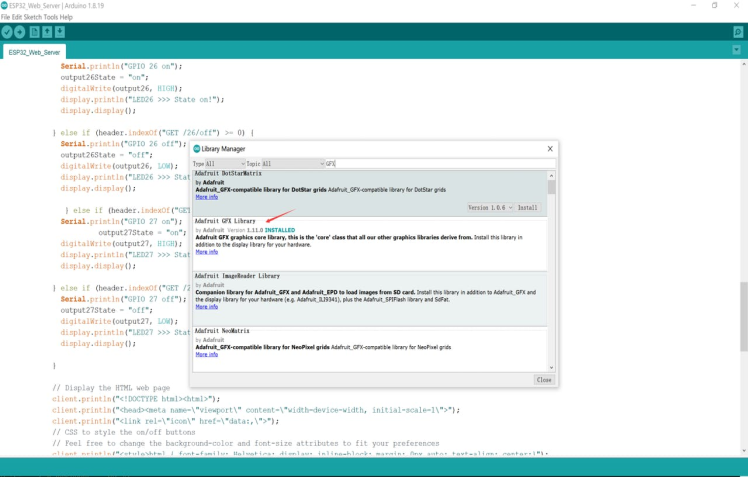Image resolution: width=748 pixels, height=477 pixels.
Task: Click the Verify sketch checkmark icon
Action: click(7, 32)
